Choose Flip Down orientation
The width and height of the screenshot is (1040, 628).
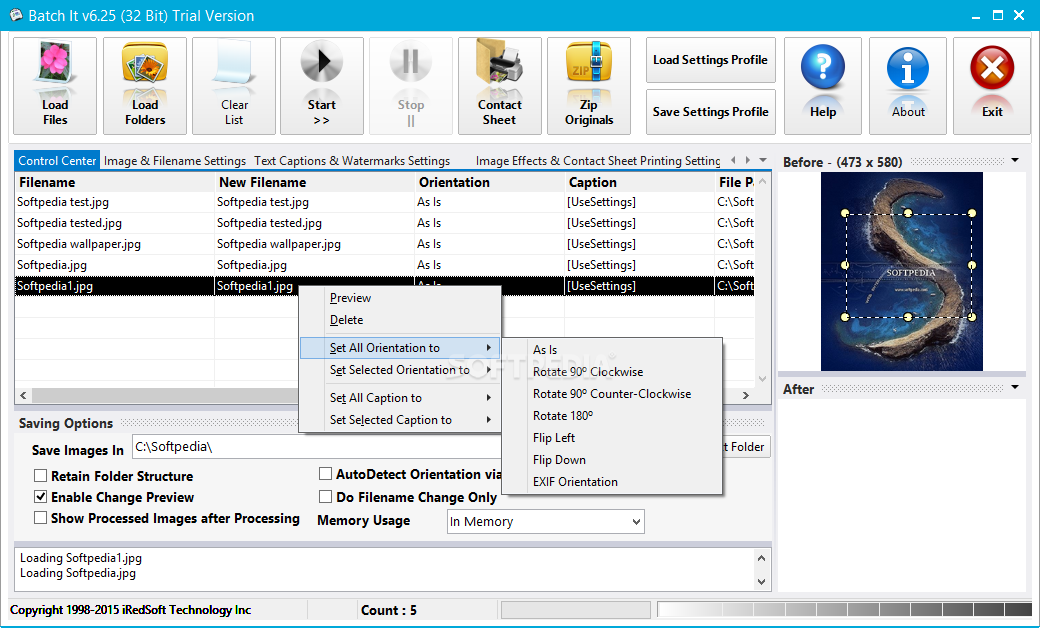pos(612,460)
